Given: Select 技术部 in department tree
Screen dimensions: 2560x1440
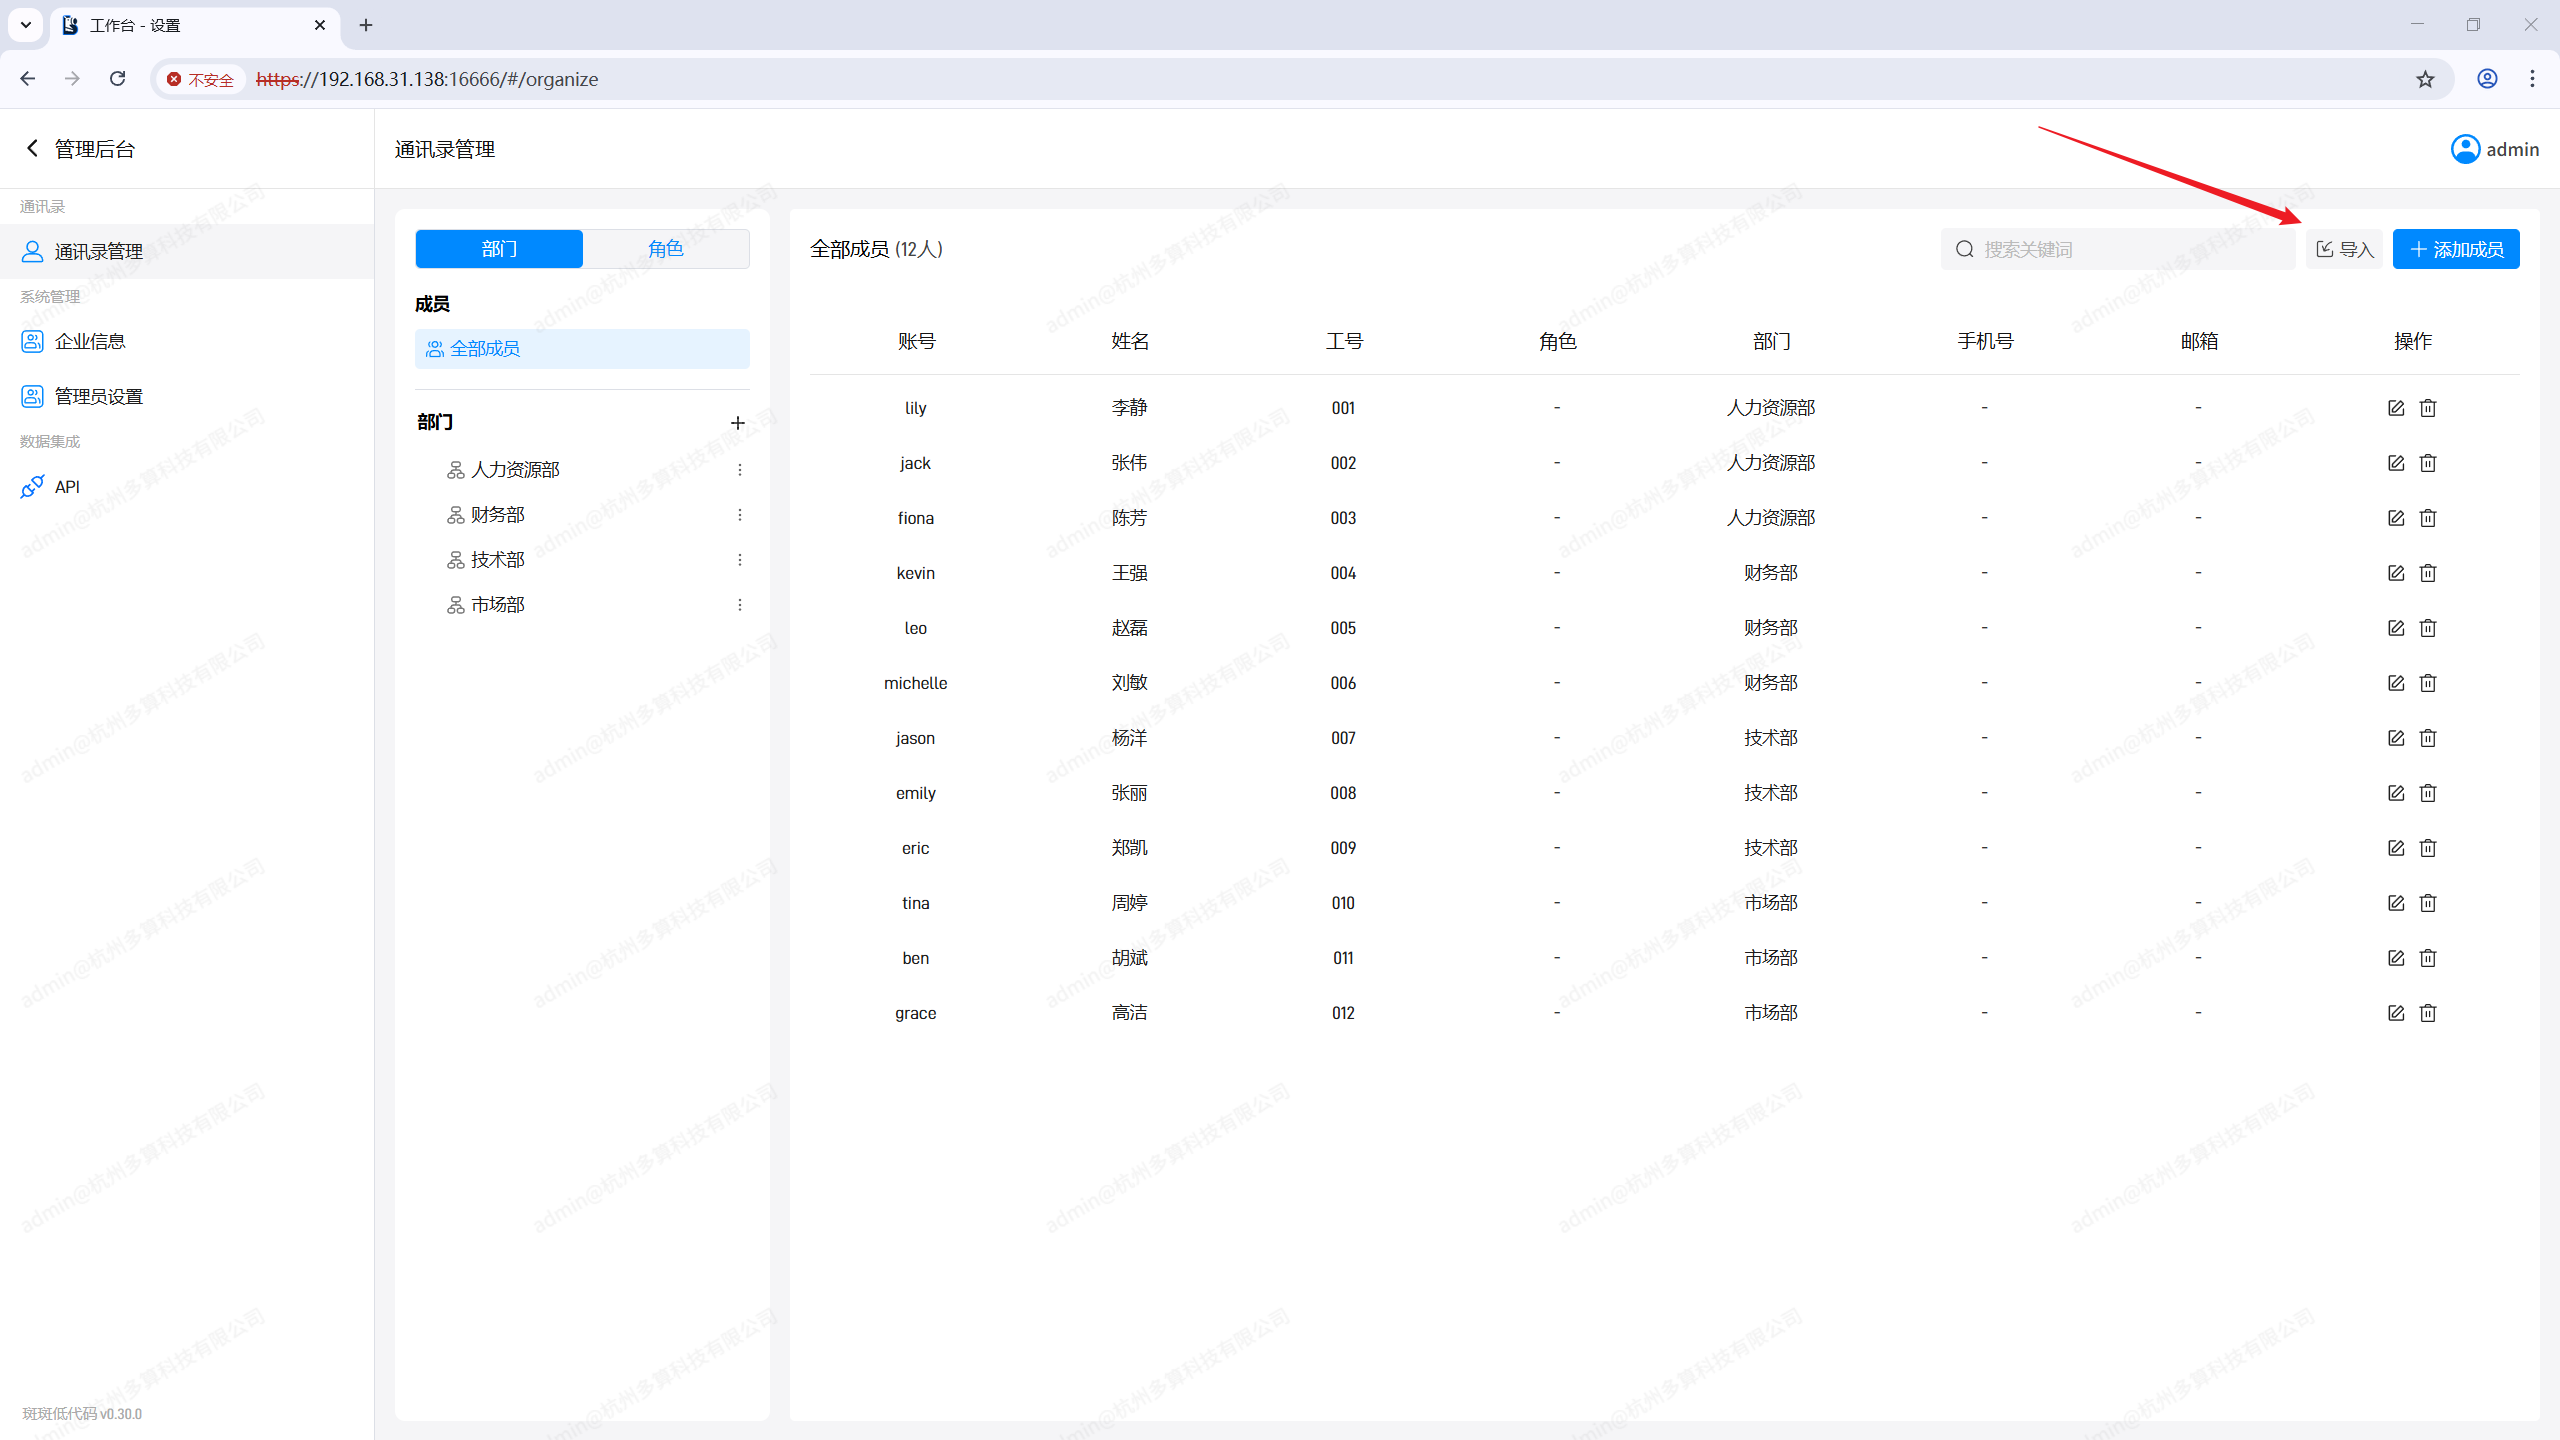Looking at the screenshot, I should pyautogui.click(x=498, y=560).
